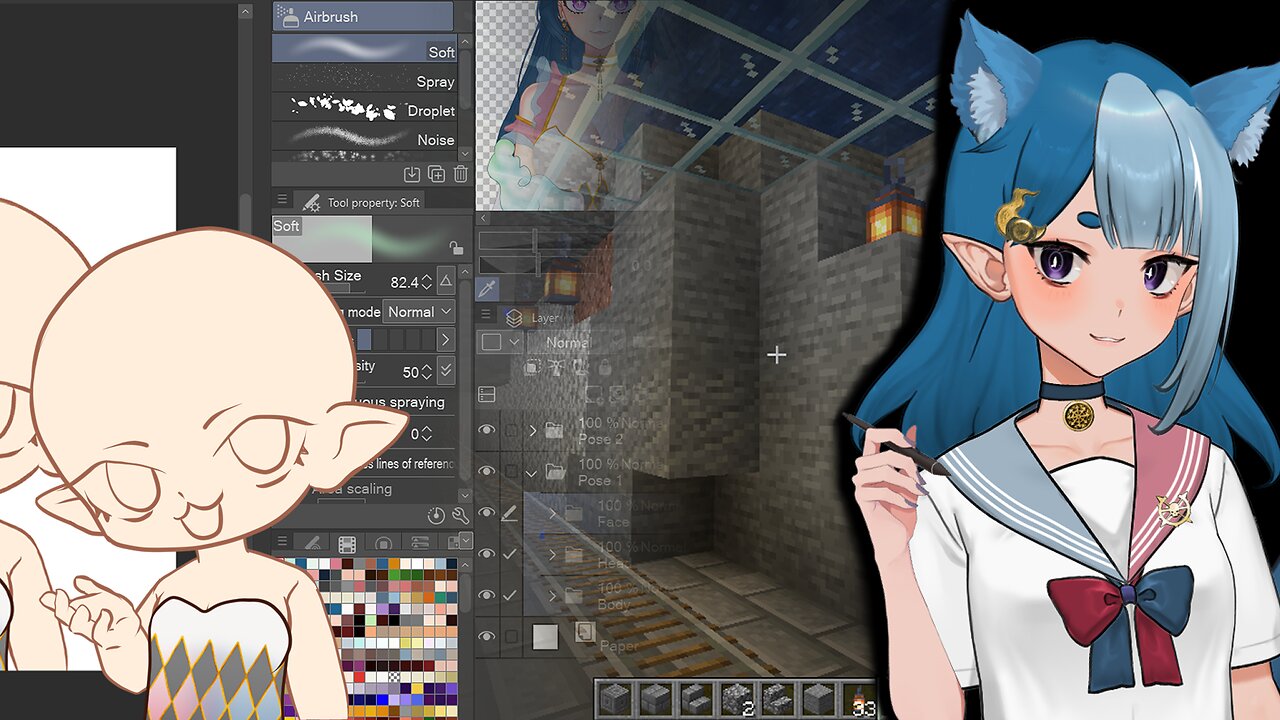Hide the Face folder layer
Viewport: 1280px width, 720px height.
[487, 513]
